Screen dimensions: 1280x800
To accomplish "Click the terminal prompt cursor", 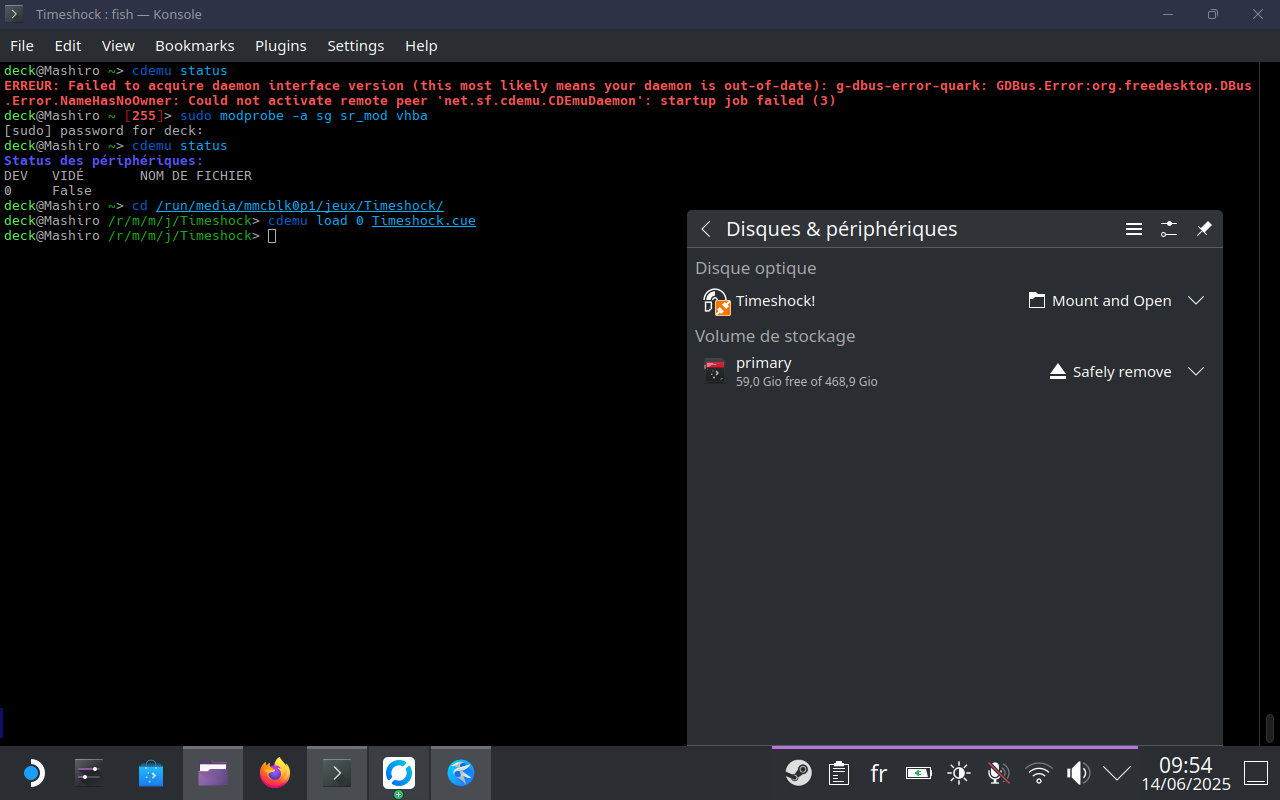I will point(272,236).
